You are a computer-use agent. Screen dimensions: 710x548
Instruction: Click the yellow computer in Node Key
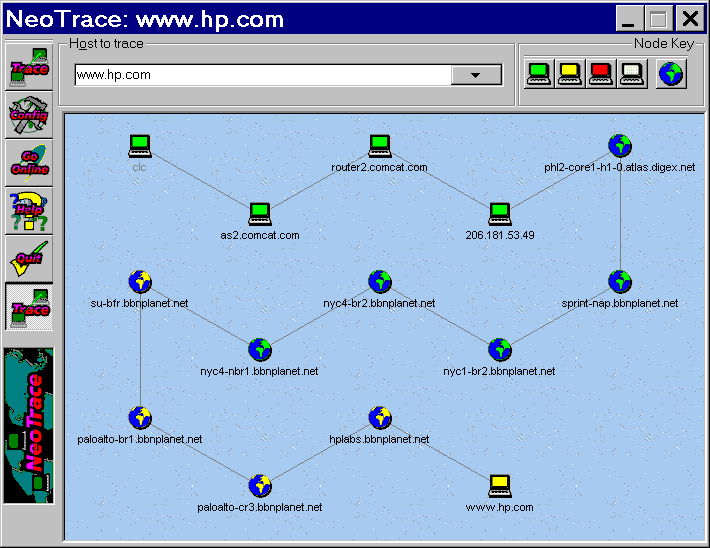tap(570, 74)
